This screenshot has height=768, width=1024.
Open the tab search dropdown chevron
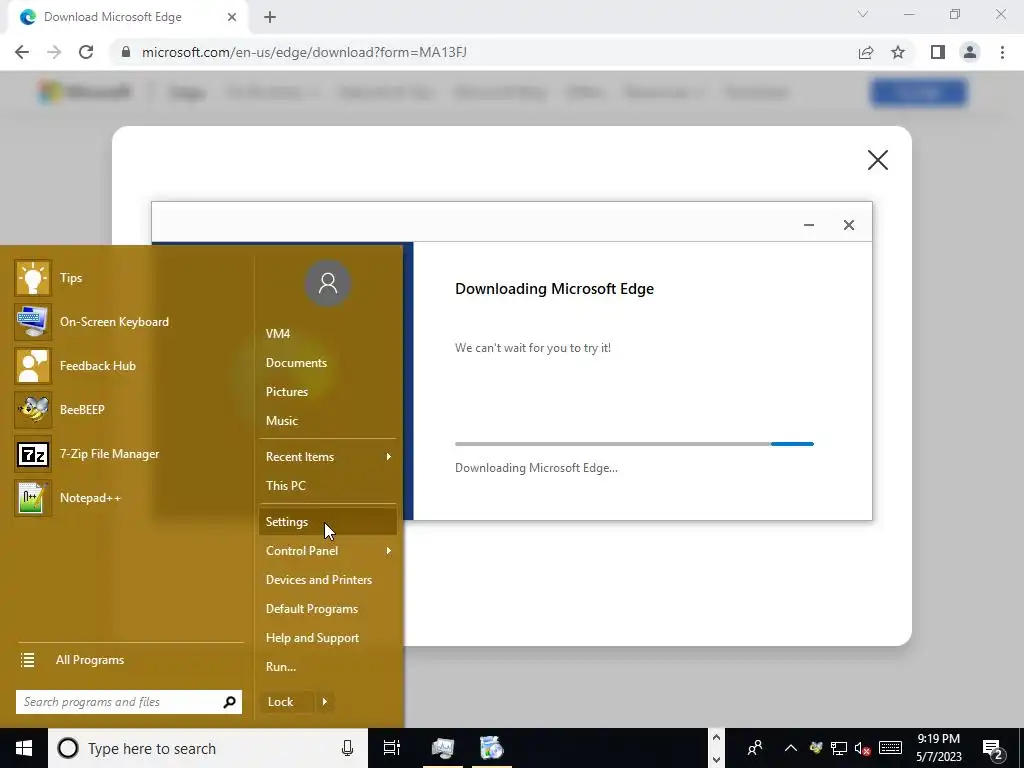(x=863, y=14)
